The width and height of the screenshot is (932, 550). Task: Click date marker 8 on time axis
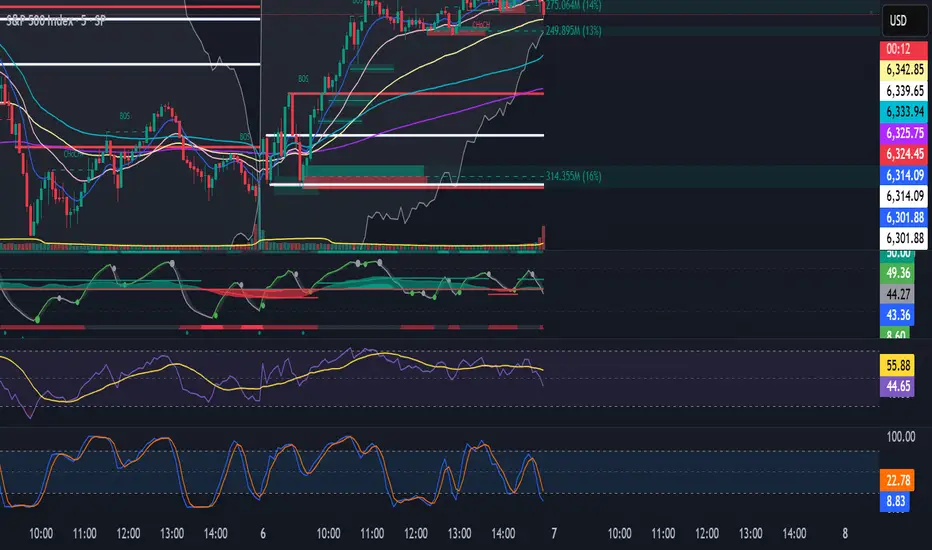click(845, 533)
